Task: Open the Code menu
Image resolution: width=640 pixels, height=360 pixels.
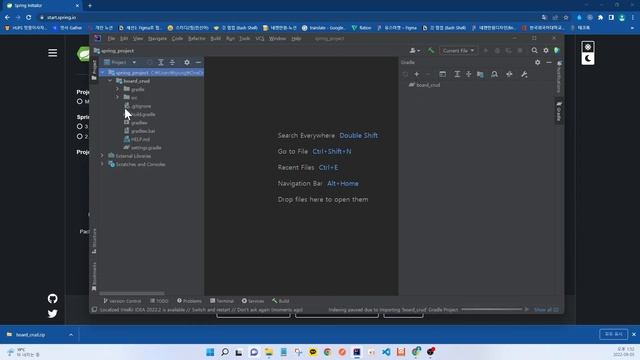Action: pyautogui.click(x=177, y=38)
